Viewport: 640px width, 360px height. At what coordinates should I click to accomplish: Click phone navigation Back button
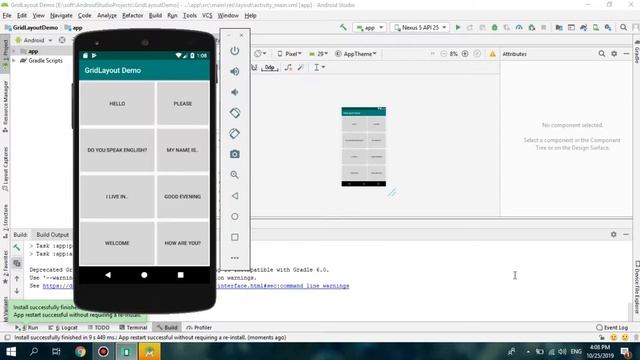(x=108, y=275)
